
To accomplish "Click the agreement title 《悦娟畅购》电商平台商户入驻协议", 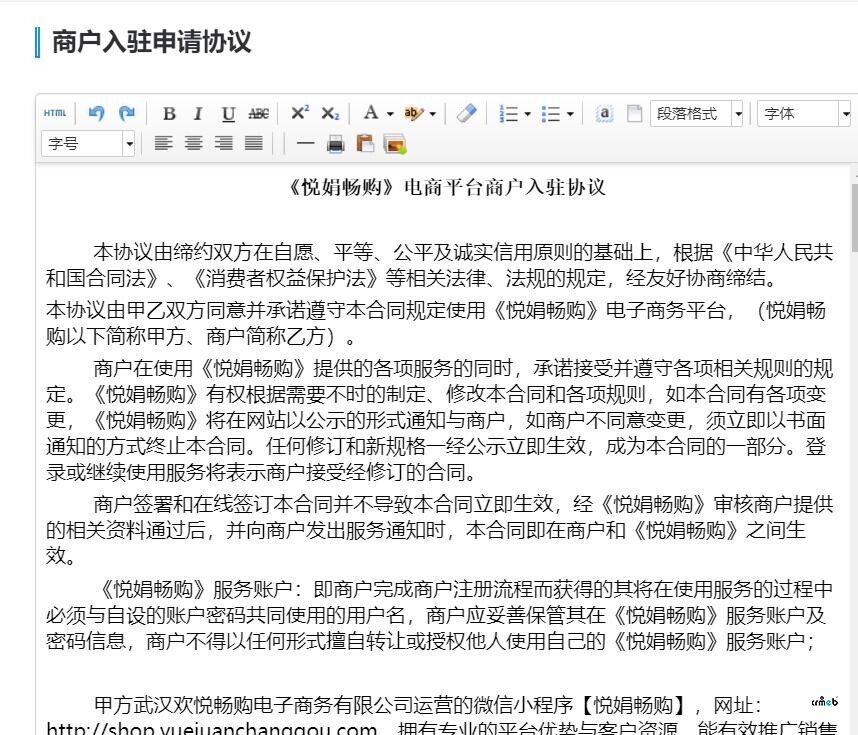I will [x=447, y=187].
